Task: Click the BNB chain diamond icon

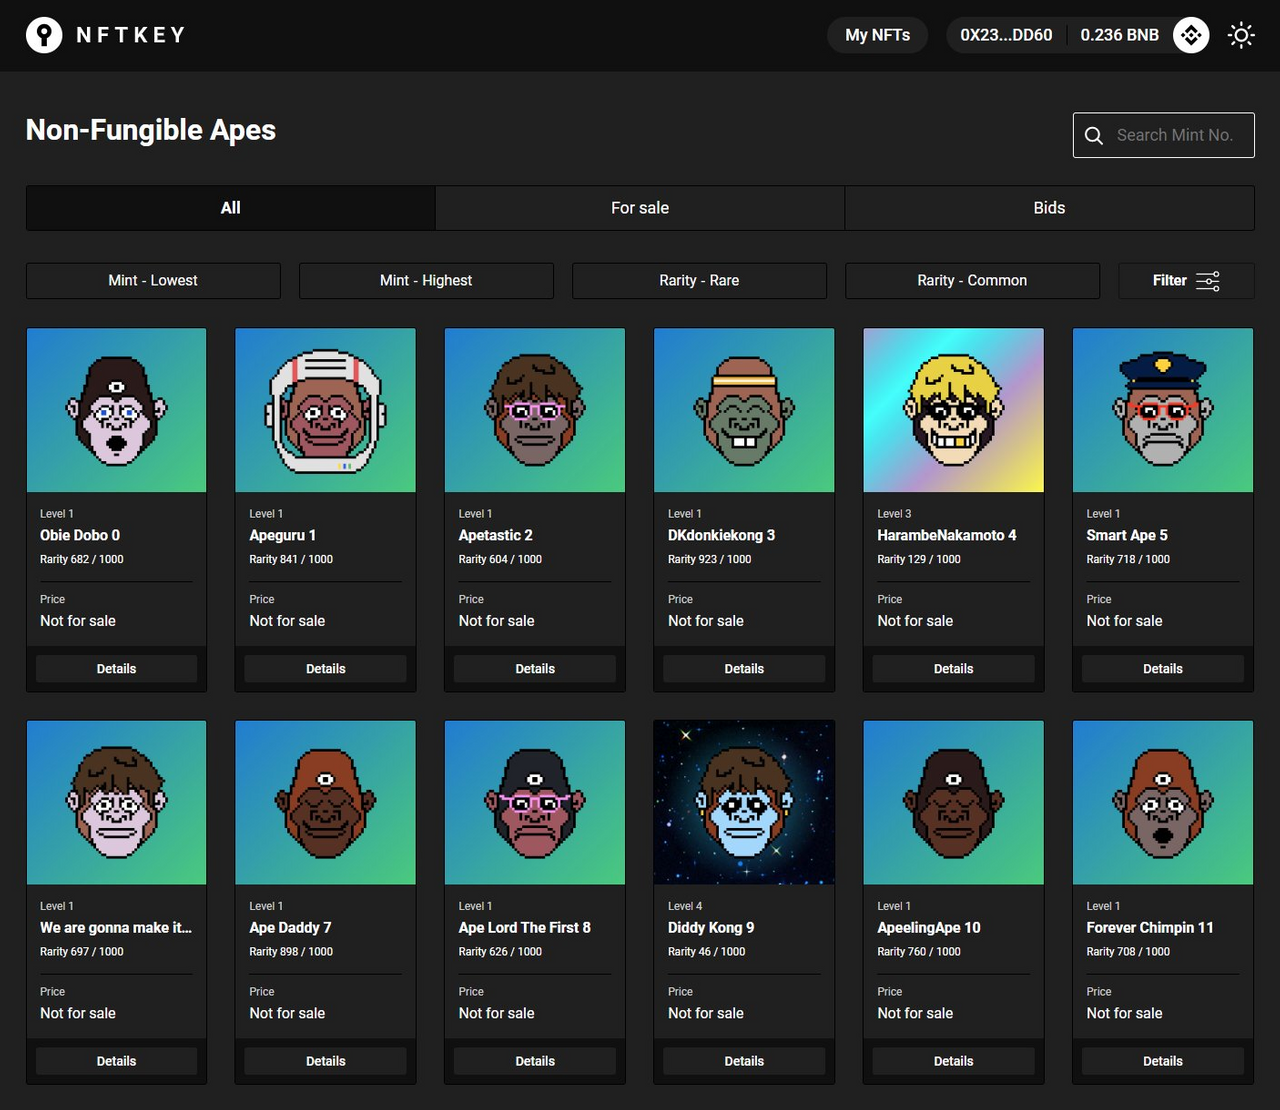Action: [1191, 35]
